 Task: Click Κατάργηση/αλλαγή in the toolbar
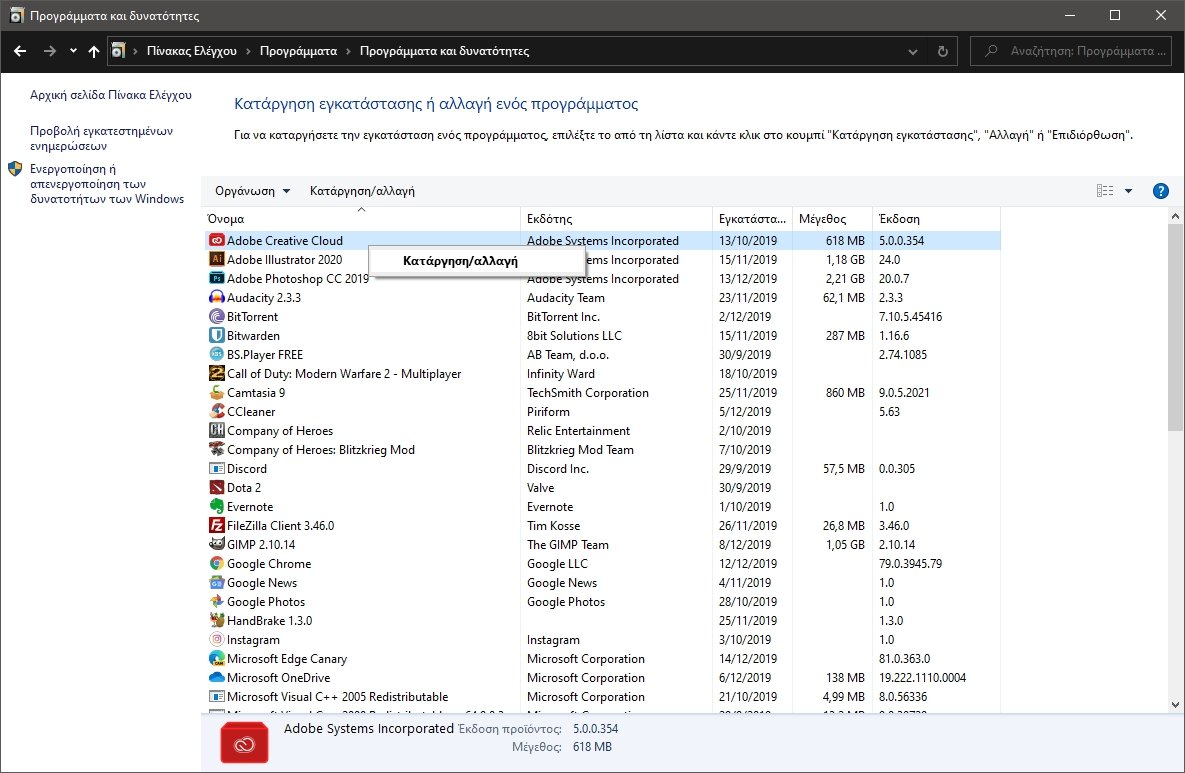pos(362,191)
